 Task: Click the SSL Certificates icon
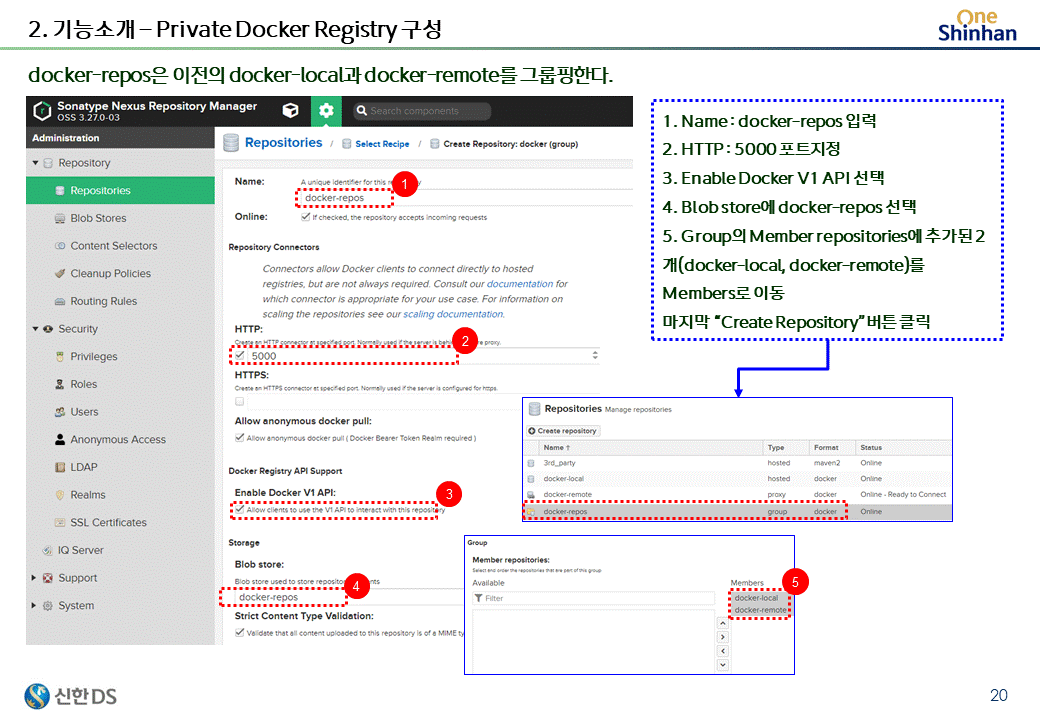60,522
